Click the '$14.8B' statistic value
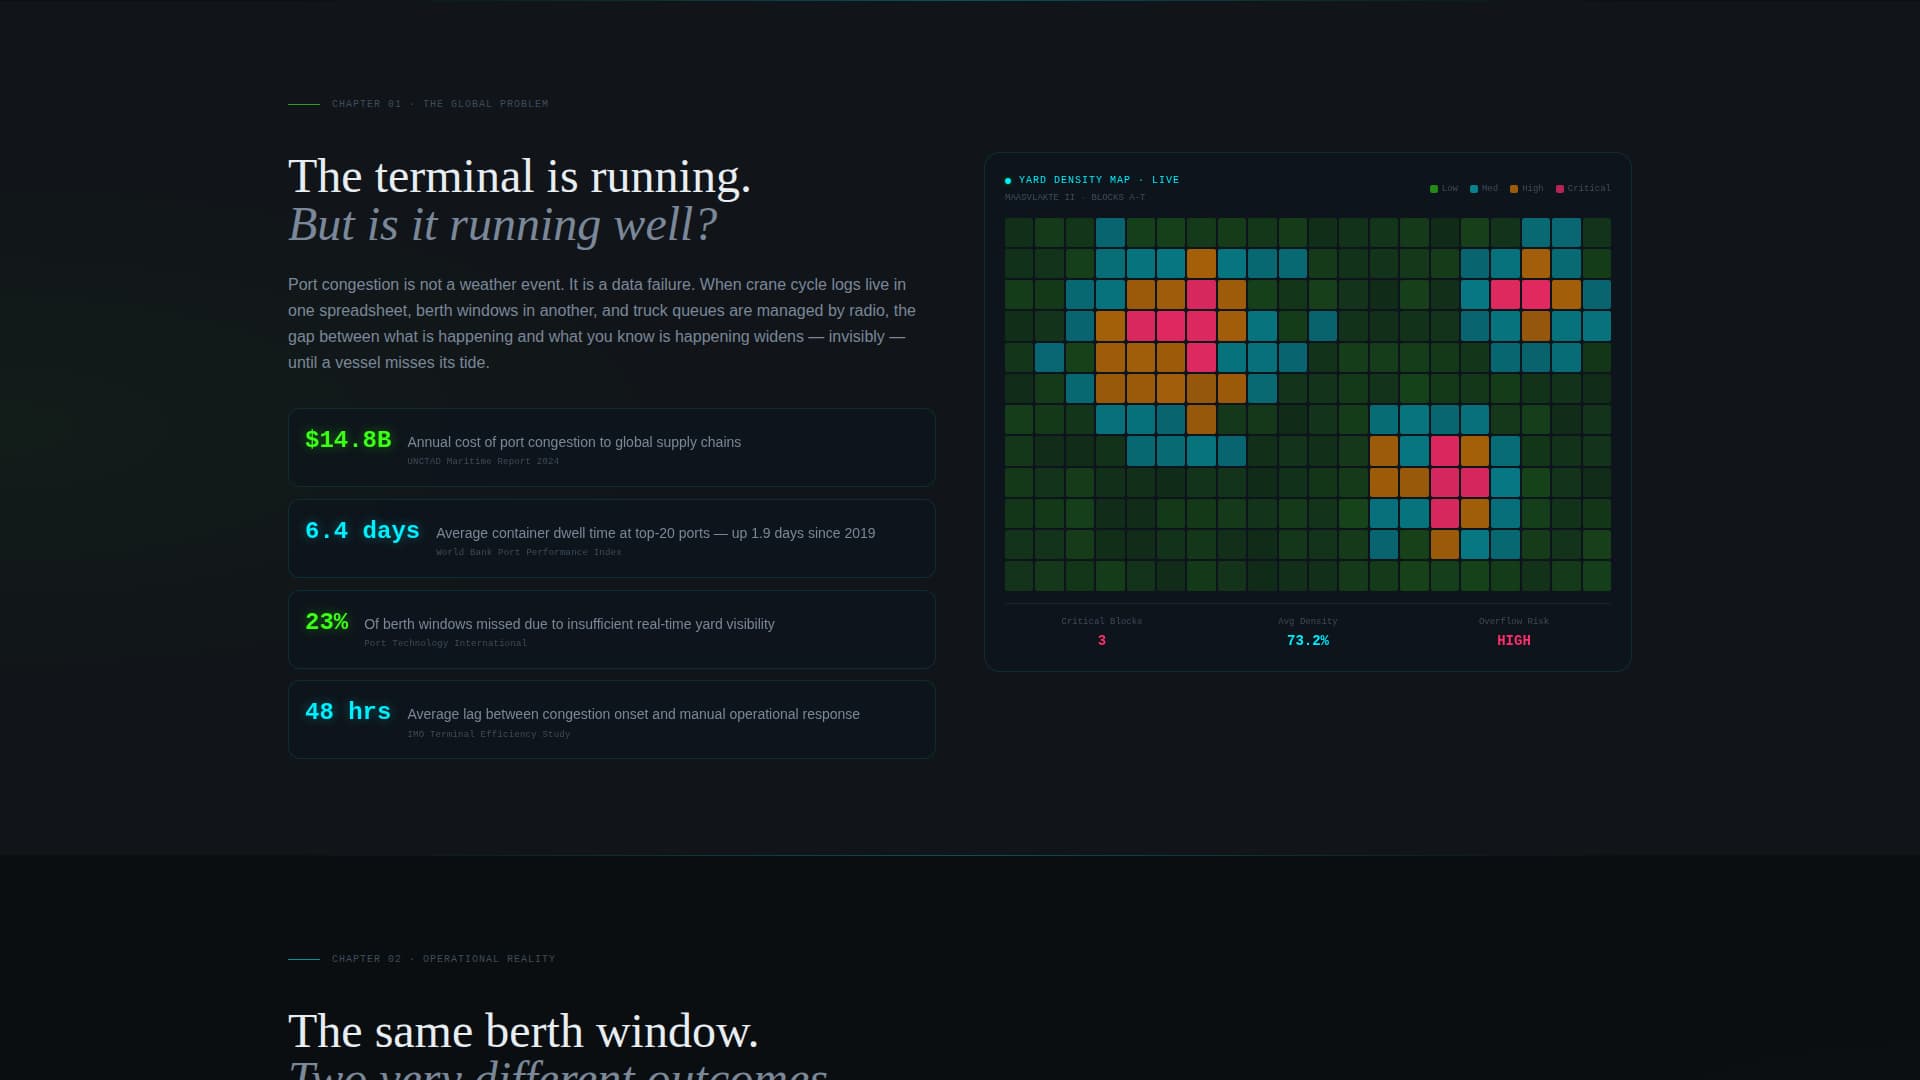This screenshot has height=1080, width=1920. pos(348,440)
